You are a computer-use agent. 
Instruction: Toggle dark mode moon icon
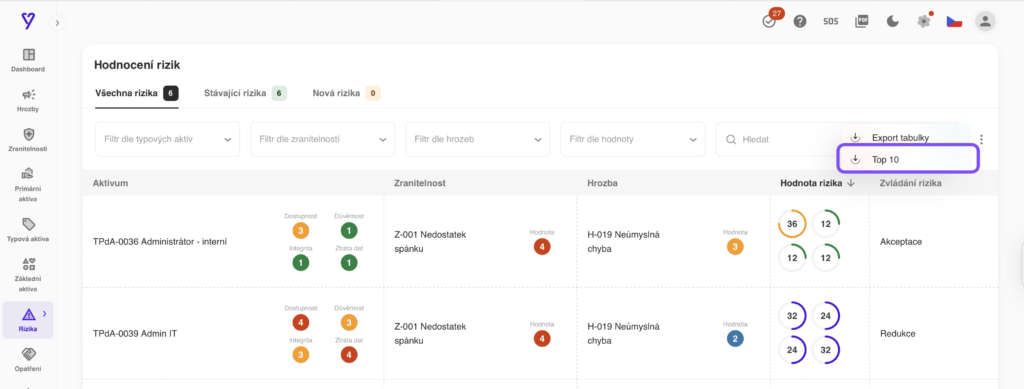pos(893,21)
